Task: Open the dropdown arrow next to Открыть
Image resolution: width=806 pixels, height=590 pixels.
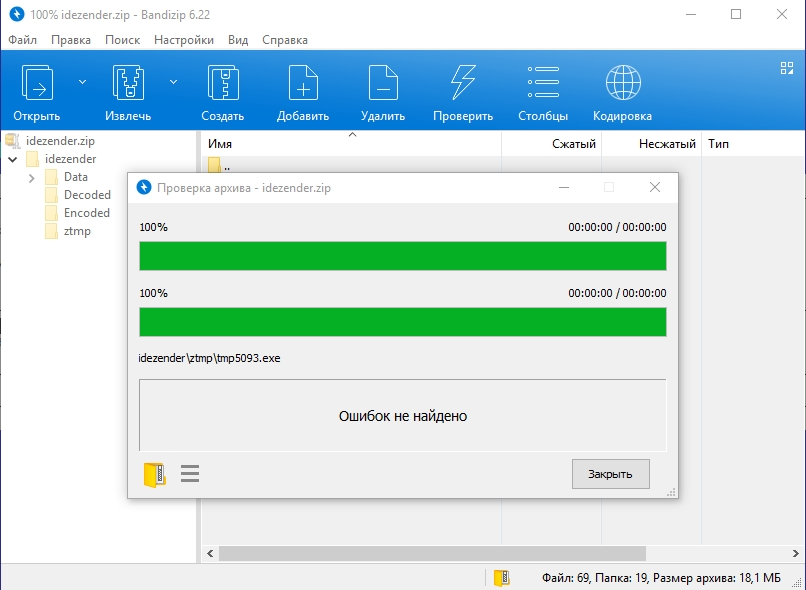Action: 82,82
